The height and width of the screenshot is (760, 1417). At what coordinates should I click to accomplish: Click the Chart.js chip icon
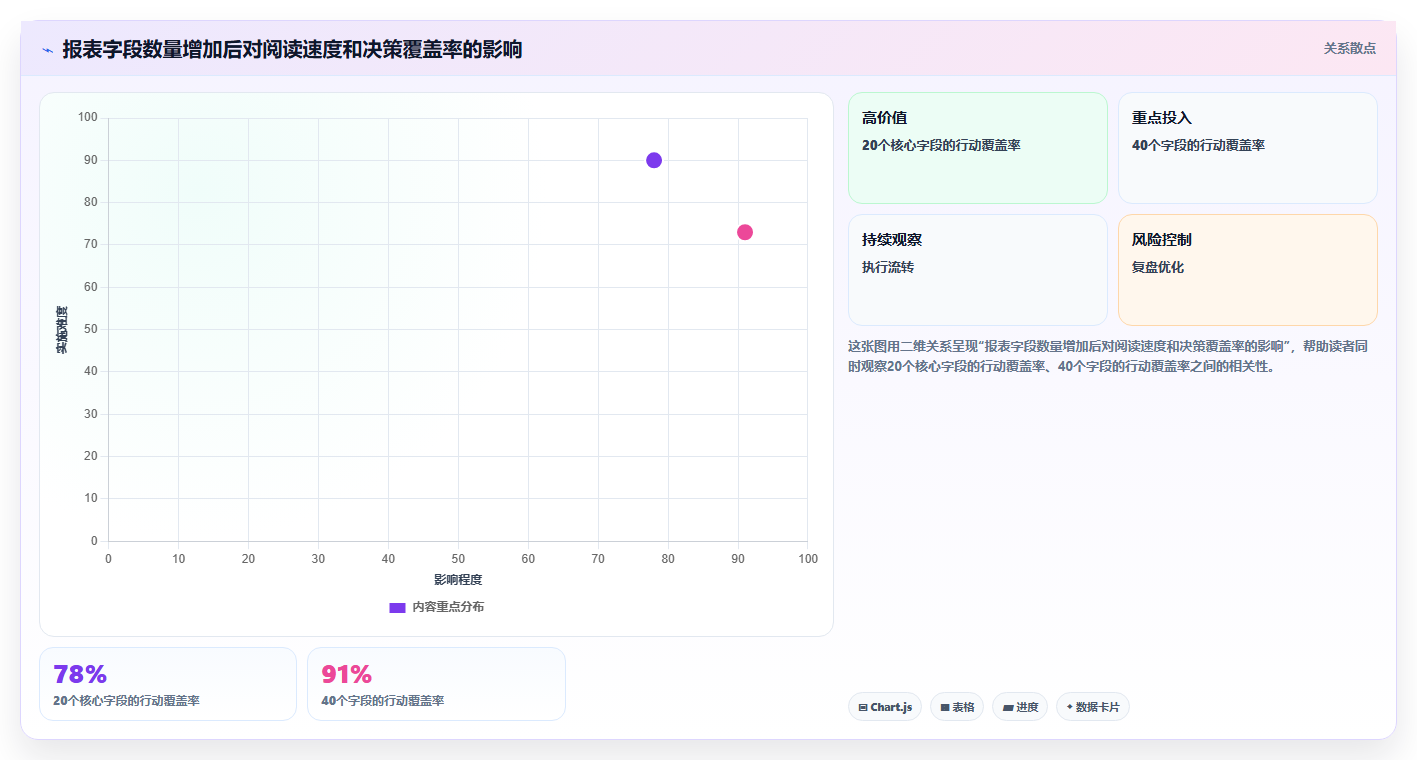tap(863, 708)
